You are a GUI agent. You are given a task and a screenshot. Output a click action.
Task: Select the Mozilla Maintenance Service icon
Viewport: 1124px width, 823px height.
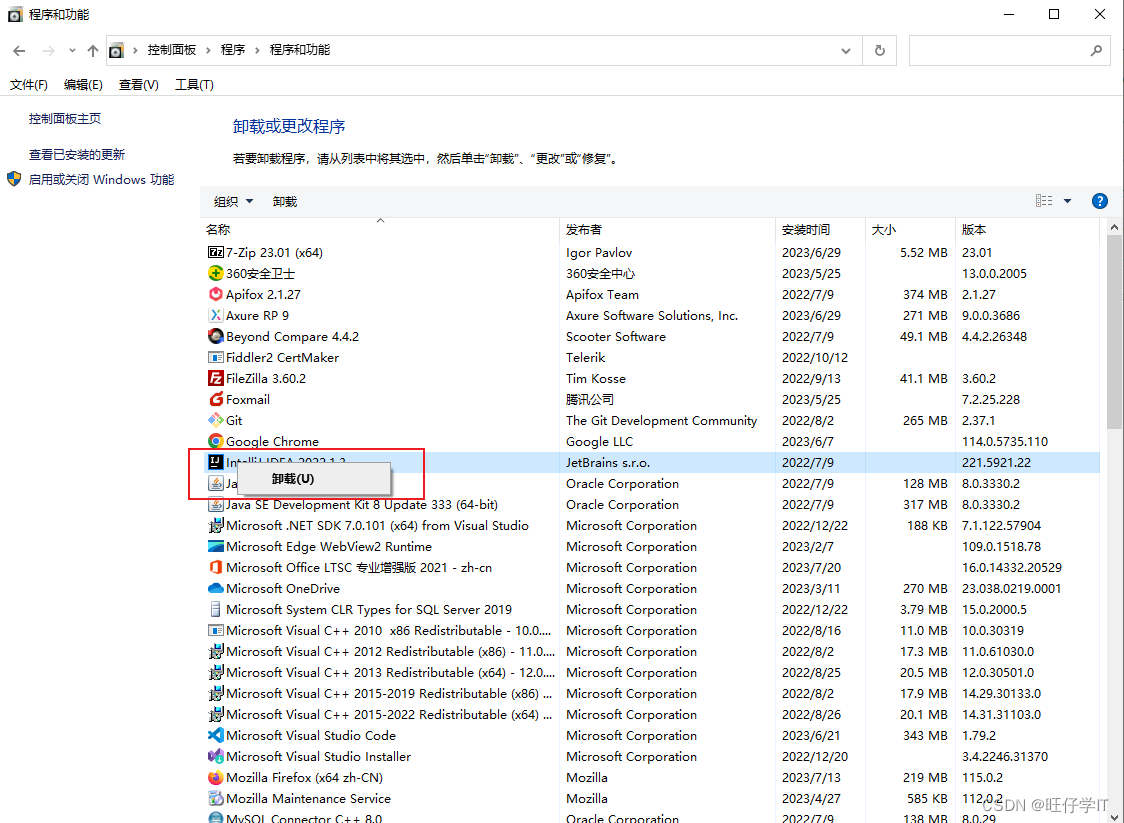coord(215,798)
